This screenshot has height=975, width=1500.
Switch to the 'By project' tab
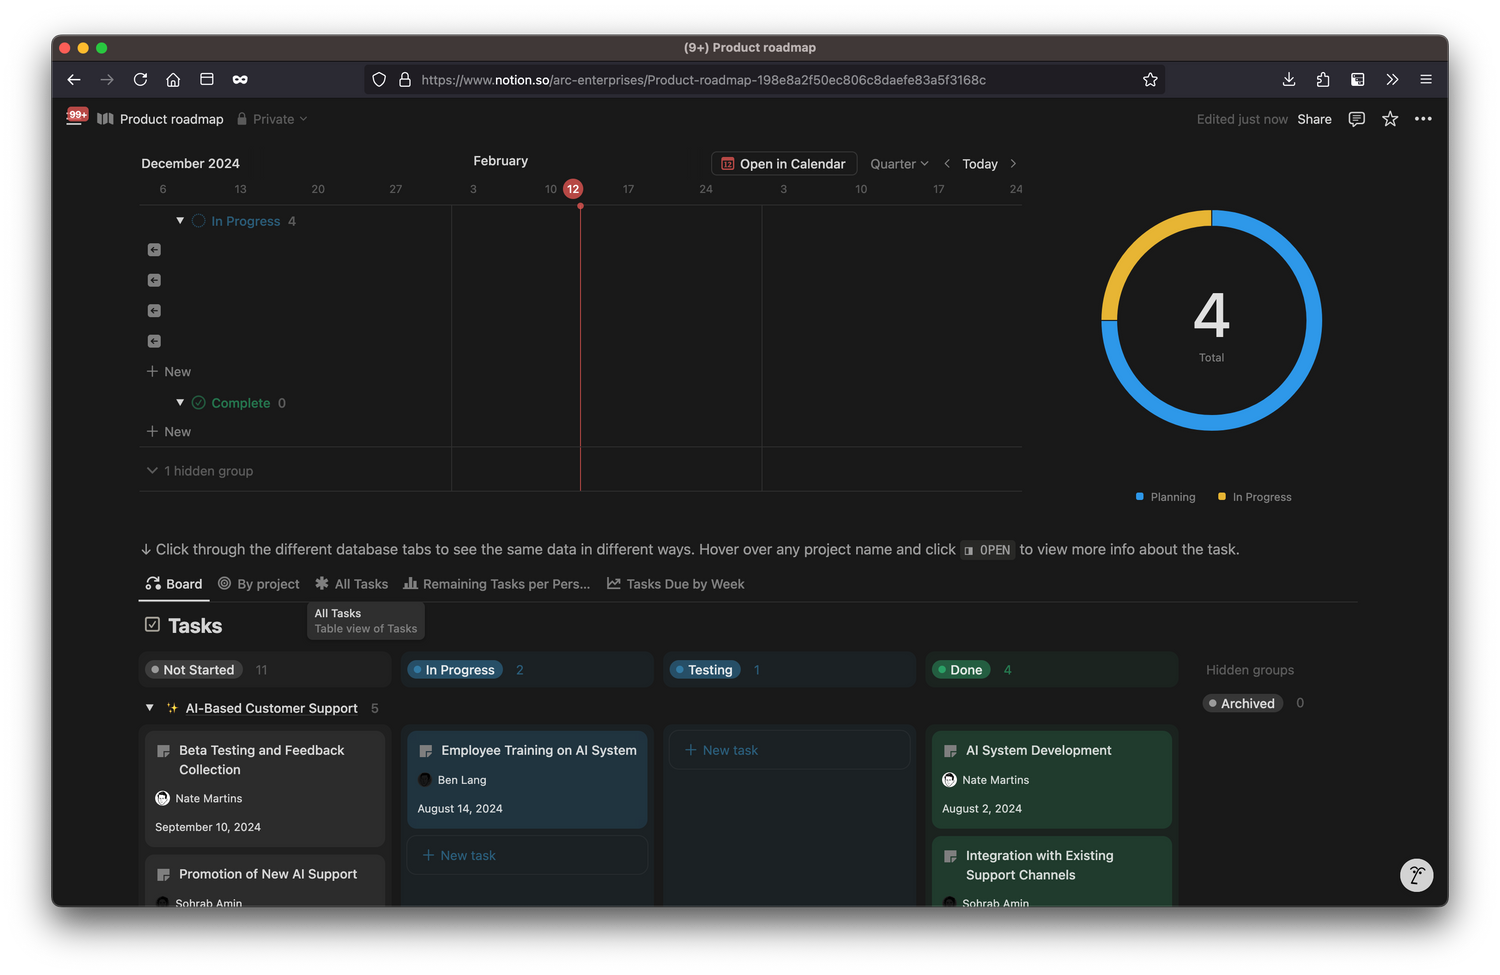click(258, 584)
